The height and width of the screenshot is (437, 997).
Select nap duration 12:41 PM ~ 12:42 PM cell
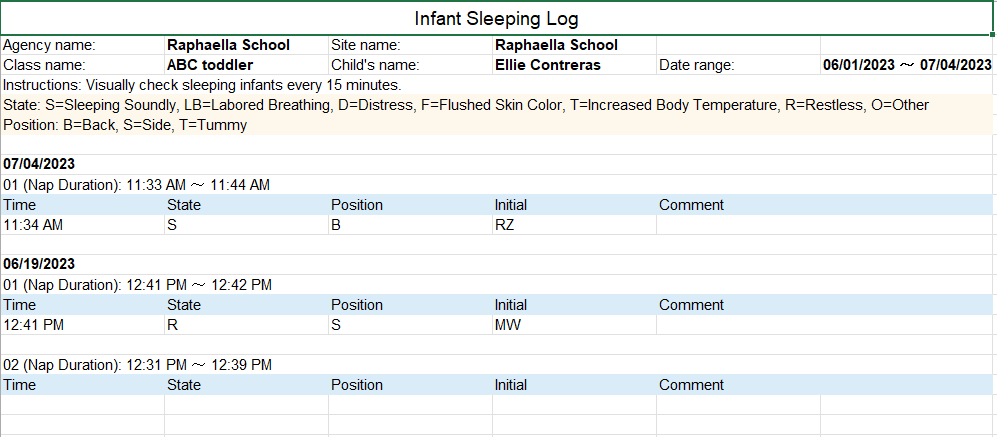coord(137,285)
